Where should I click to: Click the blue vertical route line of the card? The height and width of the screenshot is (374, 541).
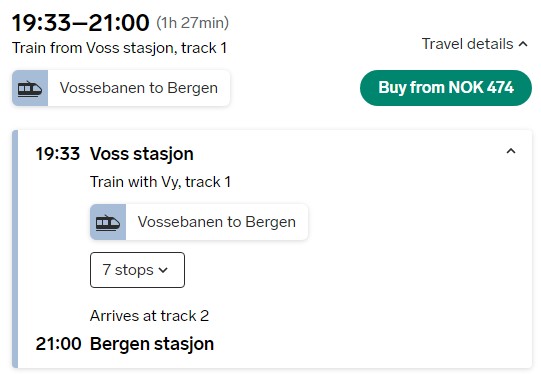pyautogui.click(x=15, y=249)
